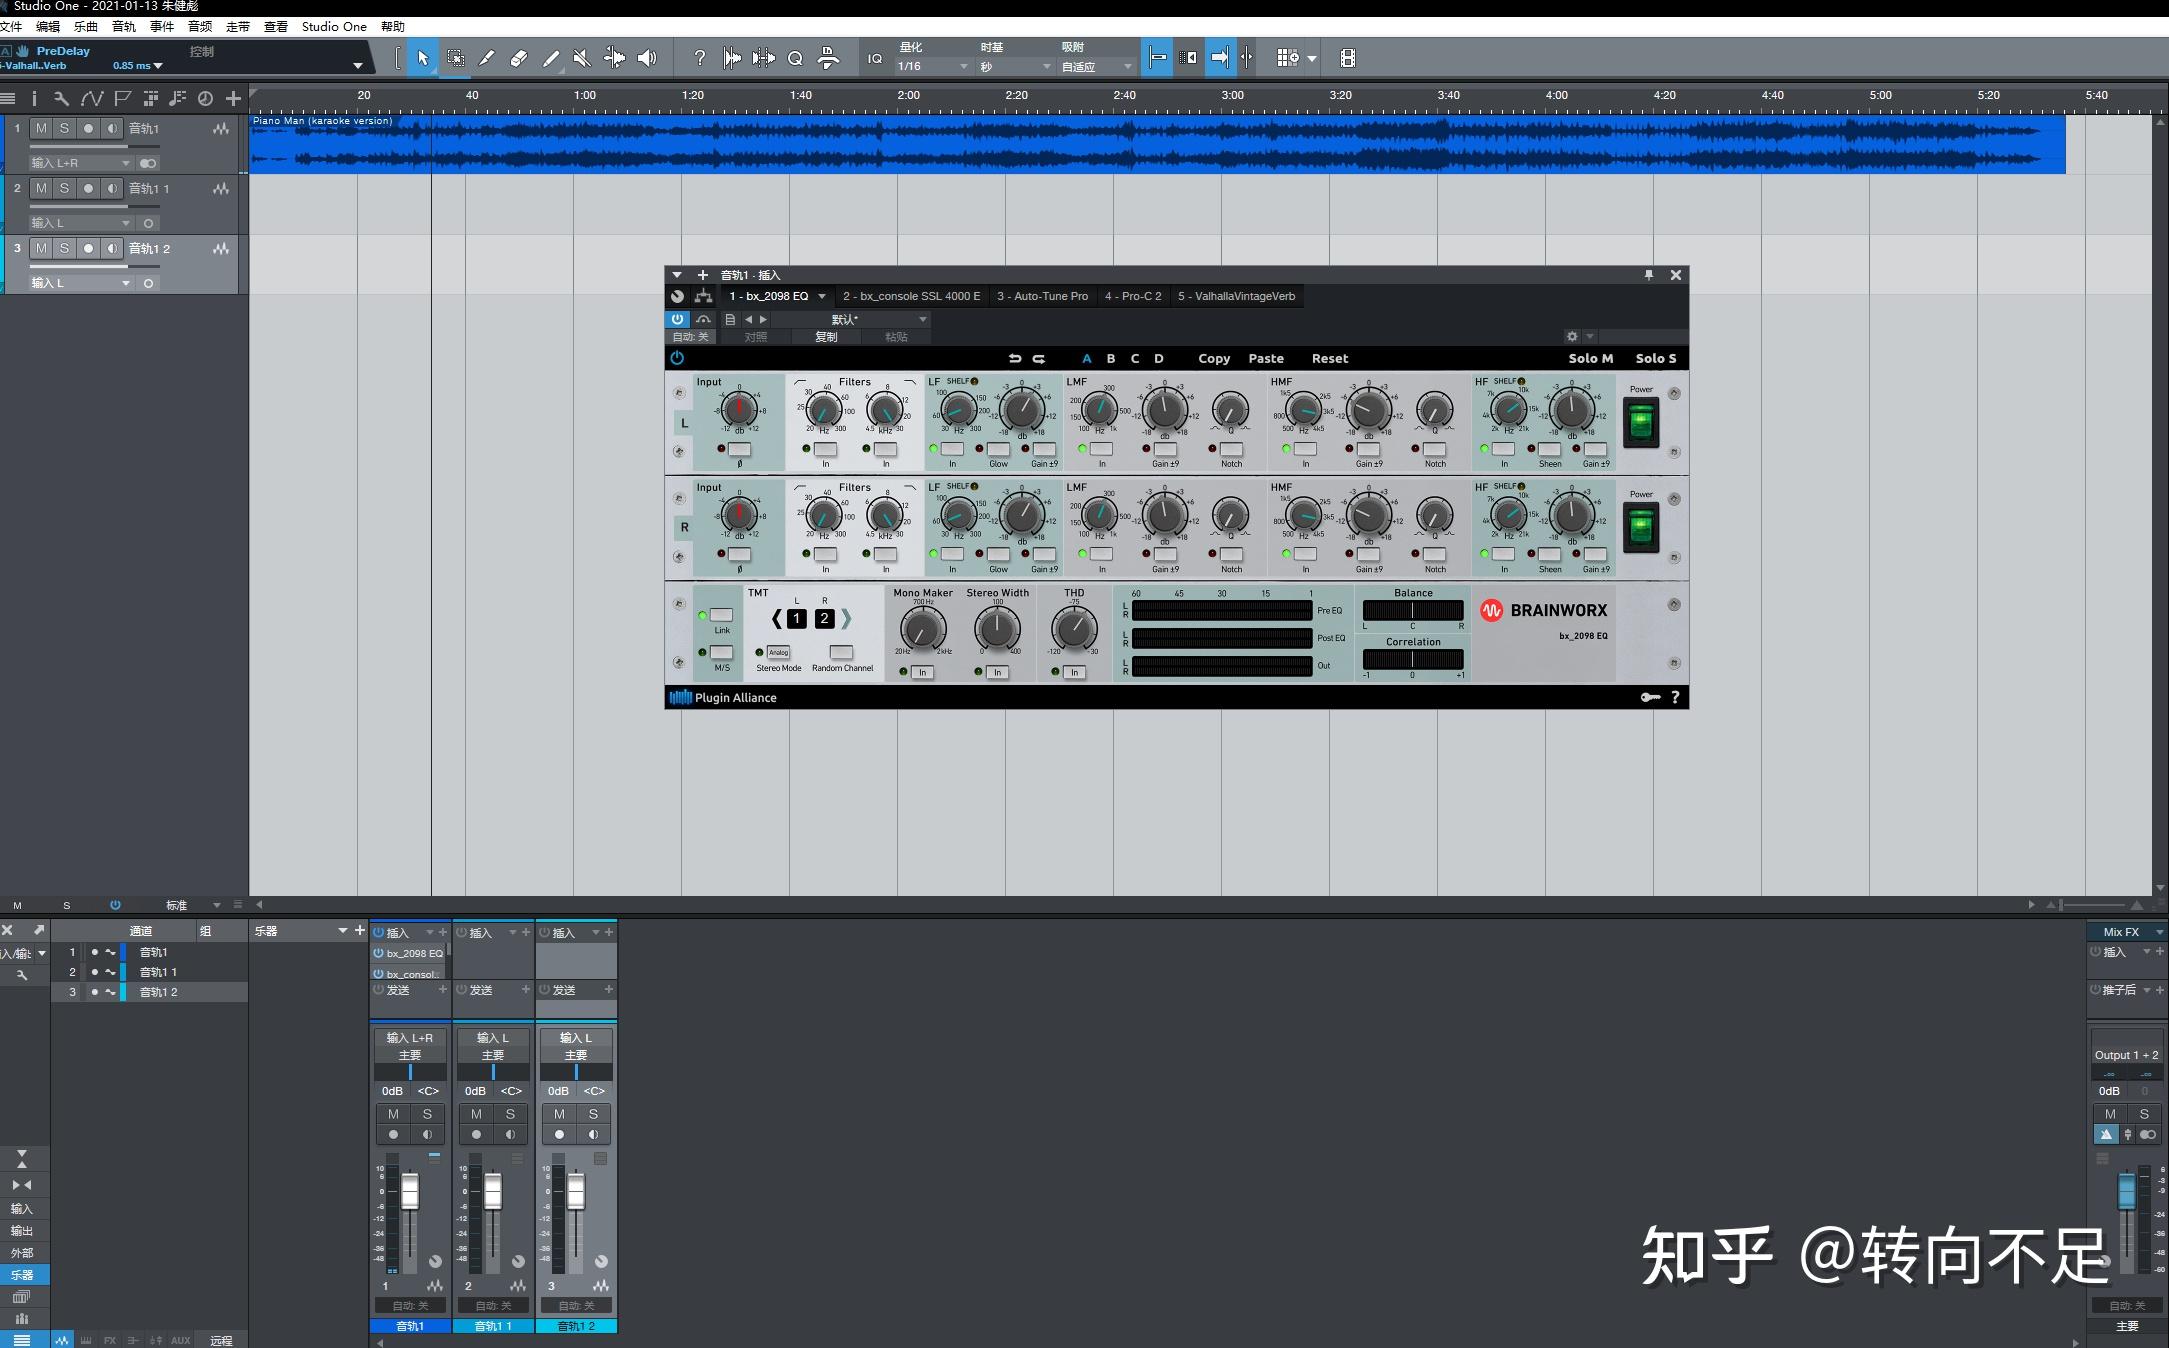Select the Bend tool
Viewport: 2169px width, 1348px height.
click(x=614, y=58)
